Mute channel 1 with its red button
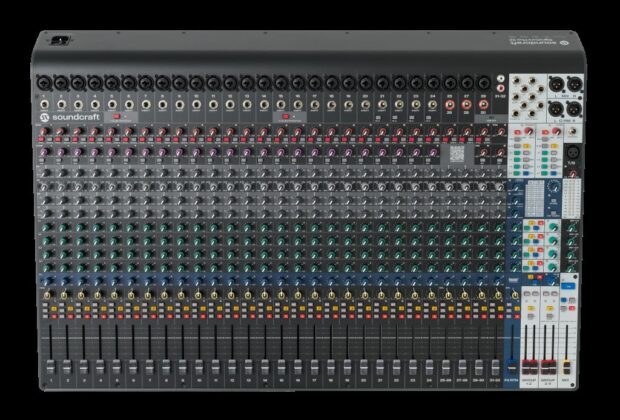The height and width of the screenshot is (420, 620). click(x=53, y=316)
